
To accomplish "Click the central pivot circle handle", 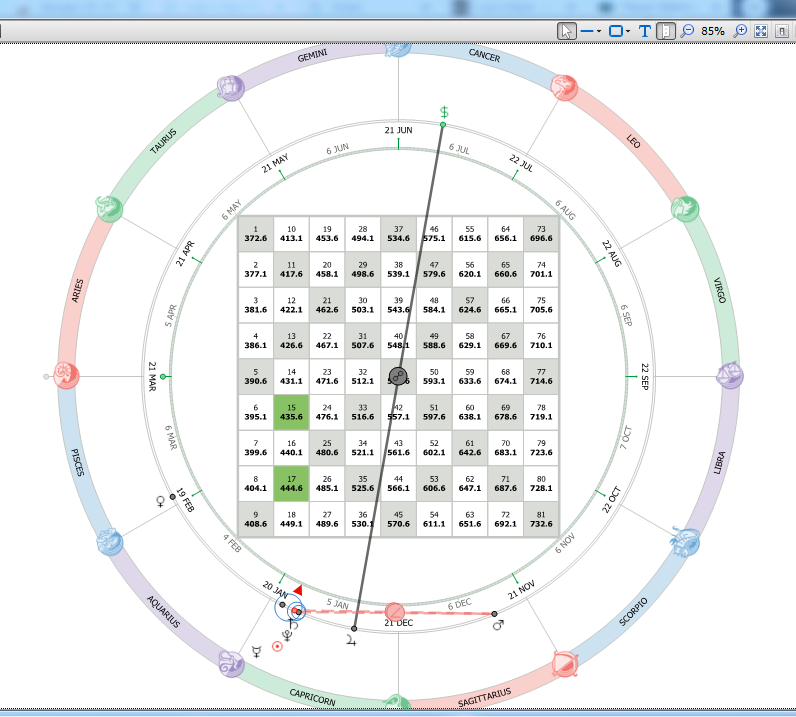I will [398, 376].
